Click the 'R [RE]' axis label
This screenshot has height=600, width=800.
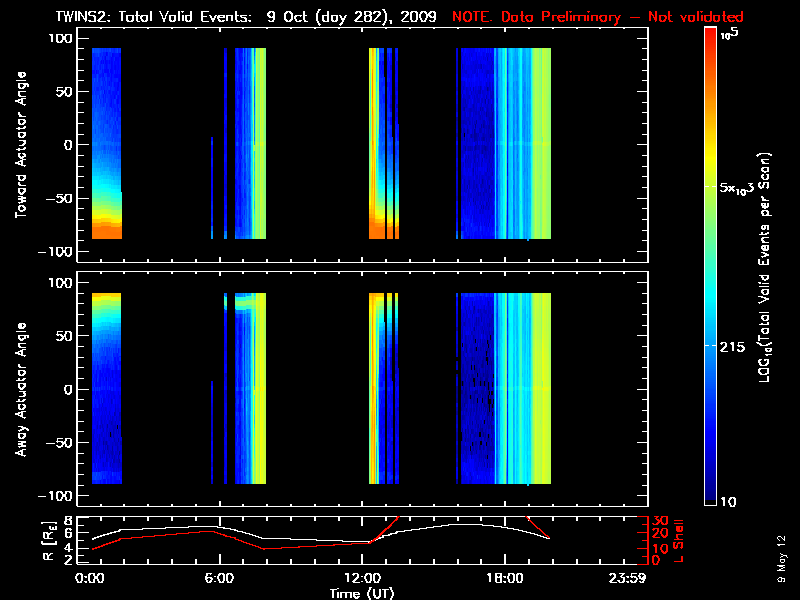tap(48, 542)
